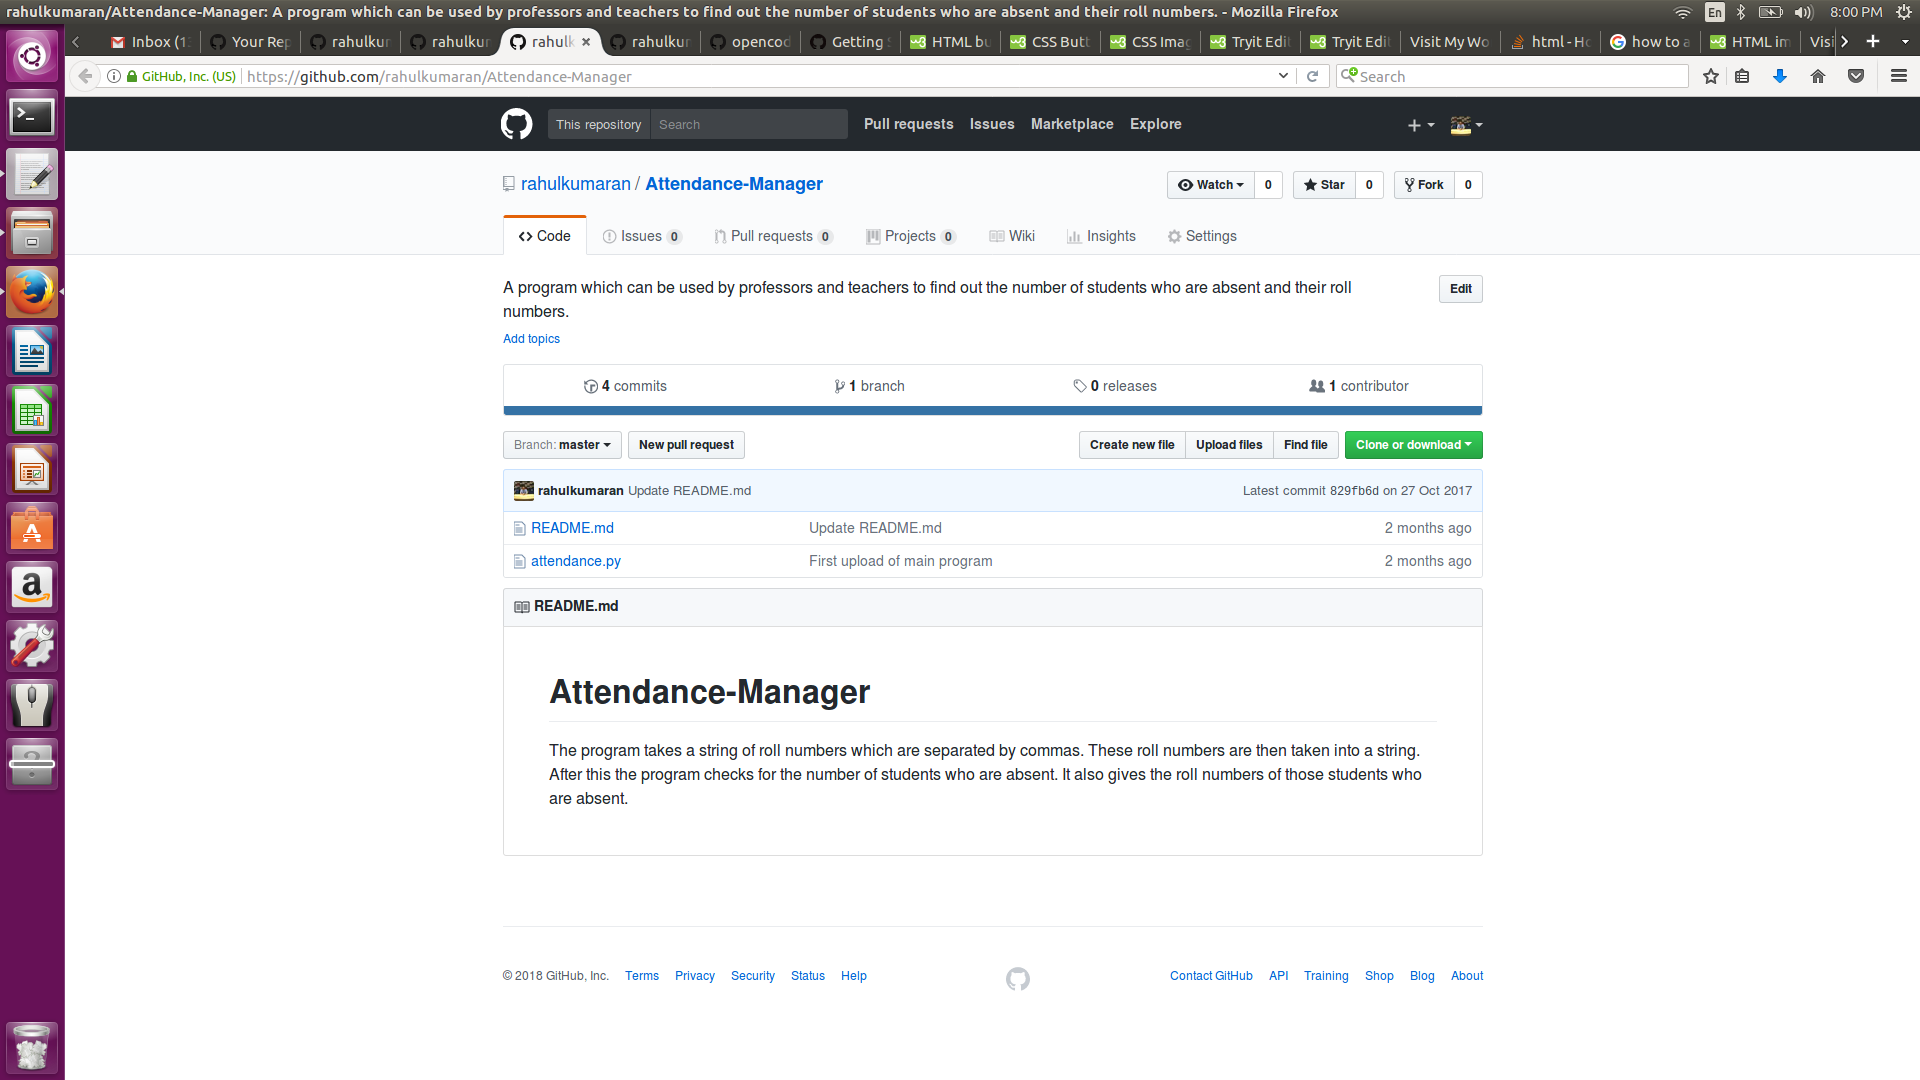Expand the Clone or download menu
The image size is (1920, 1080).
click(1413, 445)
